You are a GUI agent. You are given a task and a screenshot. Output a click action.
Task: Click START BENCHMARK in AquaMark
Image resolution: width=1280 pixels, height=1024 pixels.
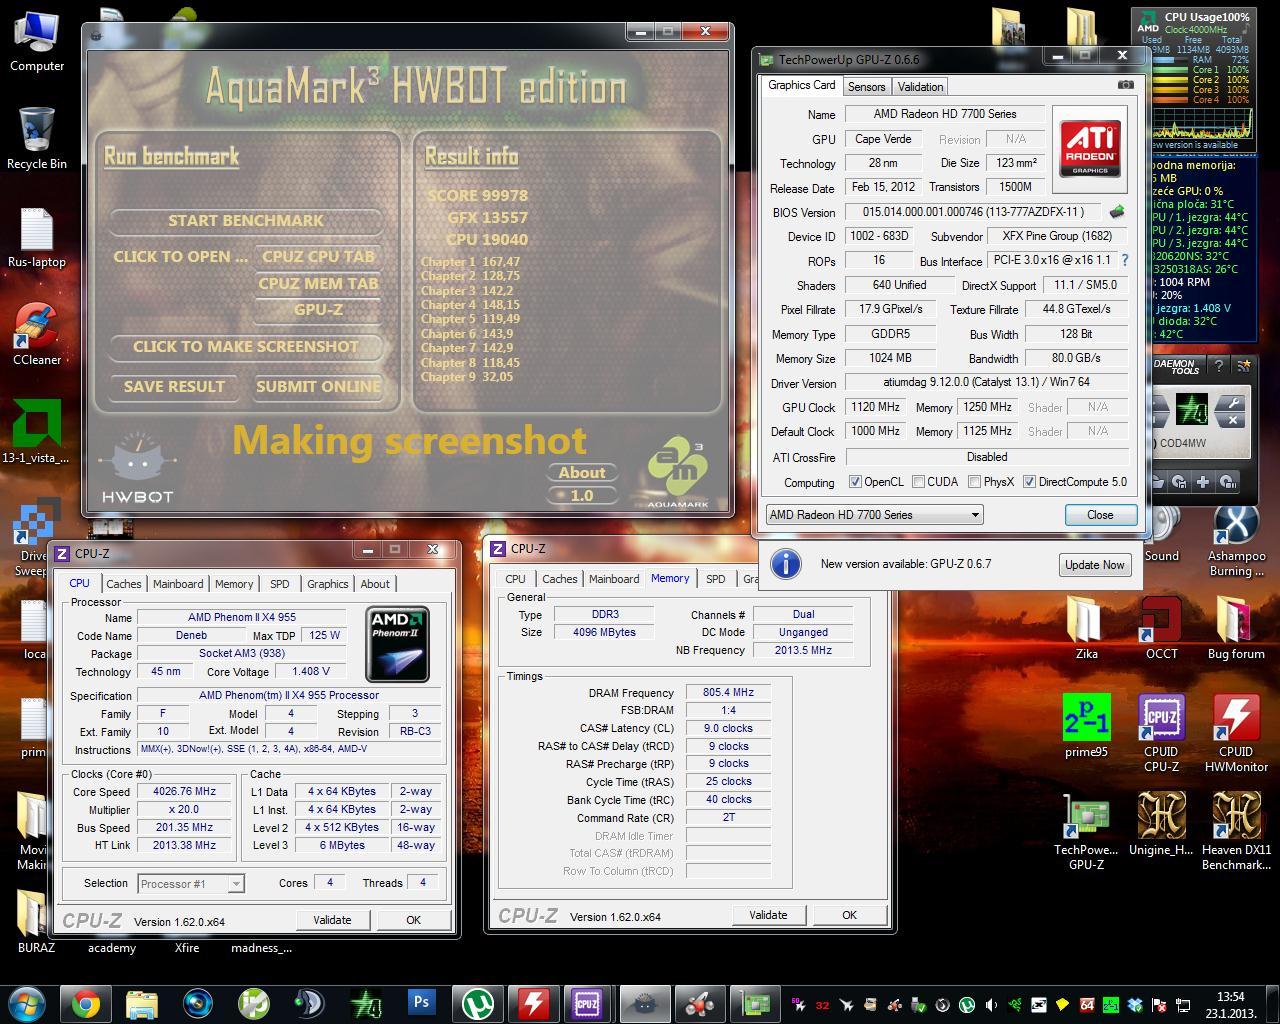(x=246, y=220)
